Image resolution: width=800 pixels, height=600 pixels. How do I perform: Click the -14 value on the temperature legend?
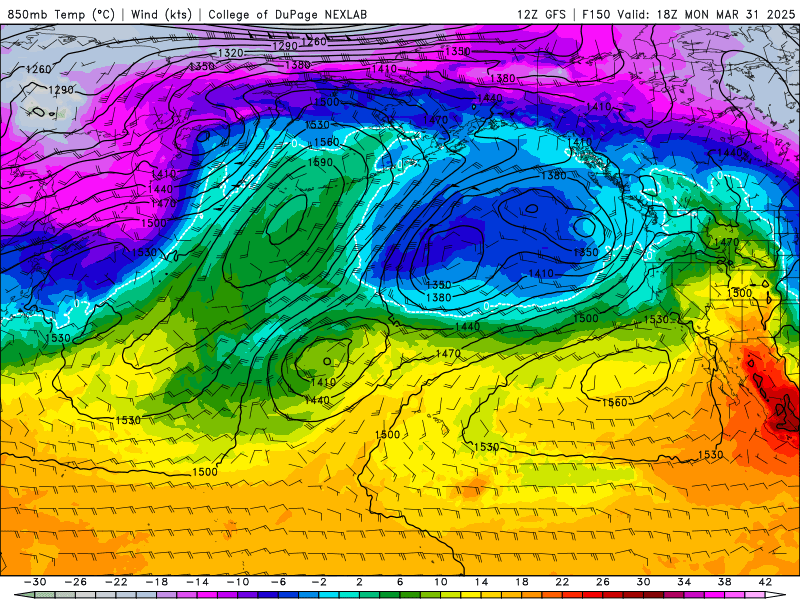click(197, 582)
